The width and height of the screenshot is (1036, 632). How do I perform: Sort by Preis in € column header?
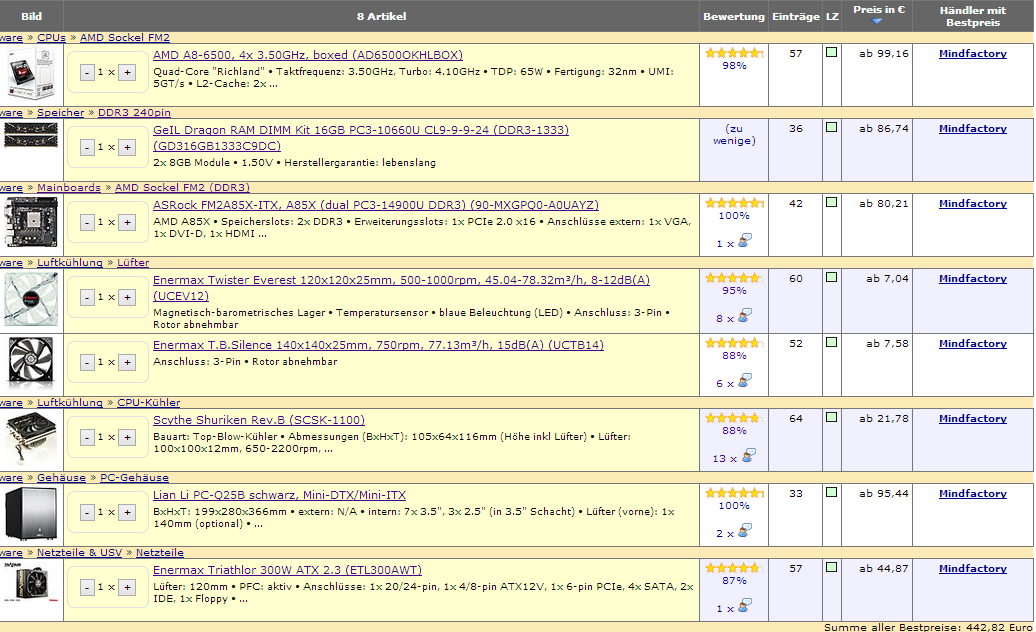point(879,10)
